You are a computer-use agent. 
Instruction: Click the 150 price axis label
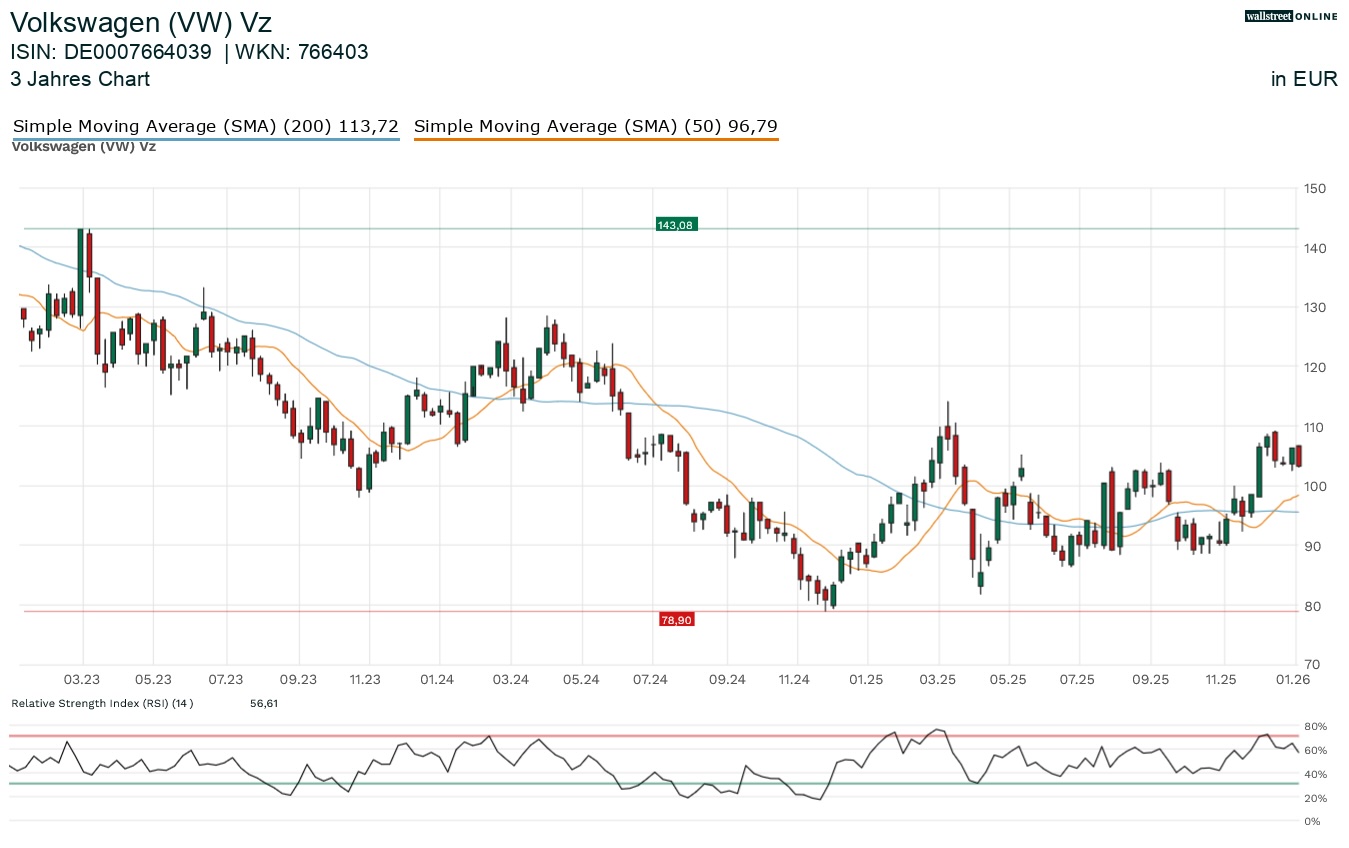(1314, 188)
